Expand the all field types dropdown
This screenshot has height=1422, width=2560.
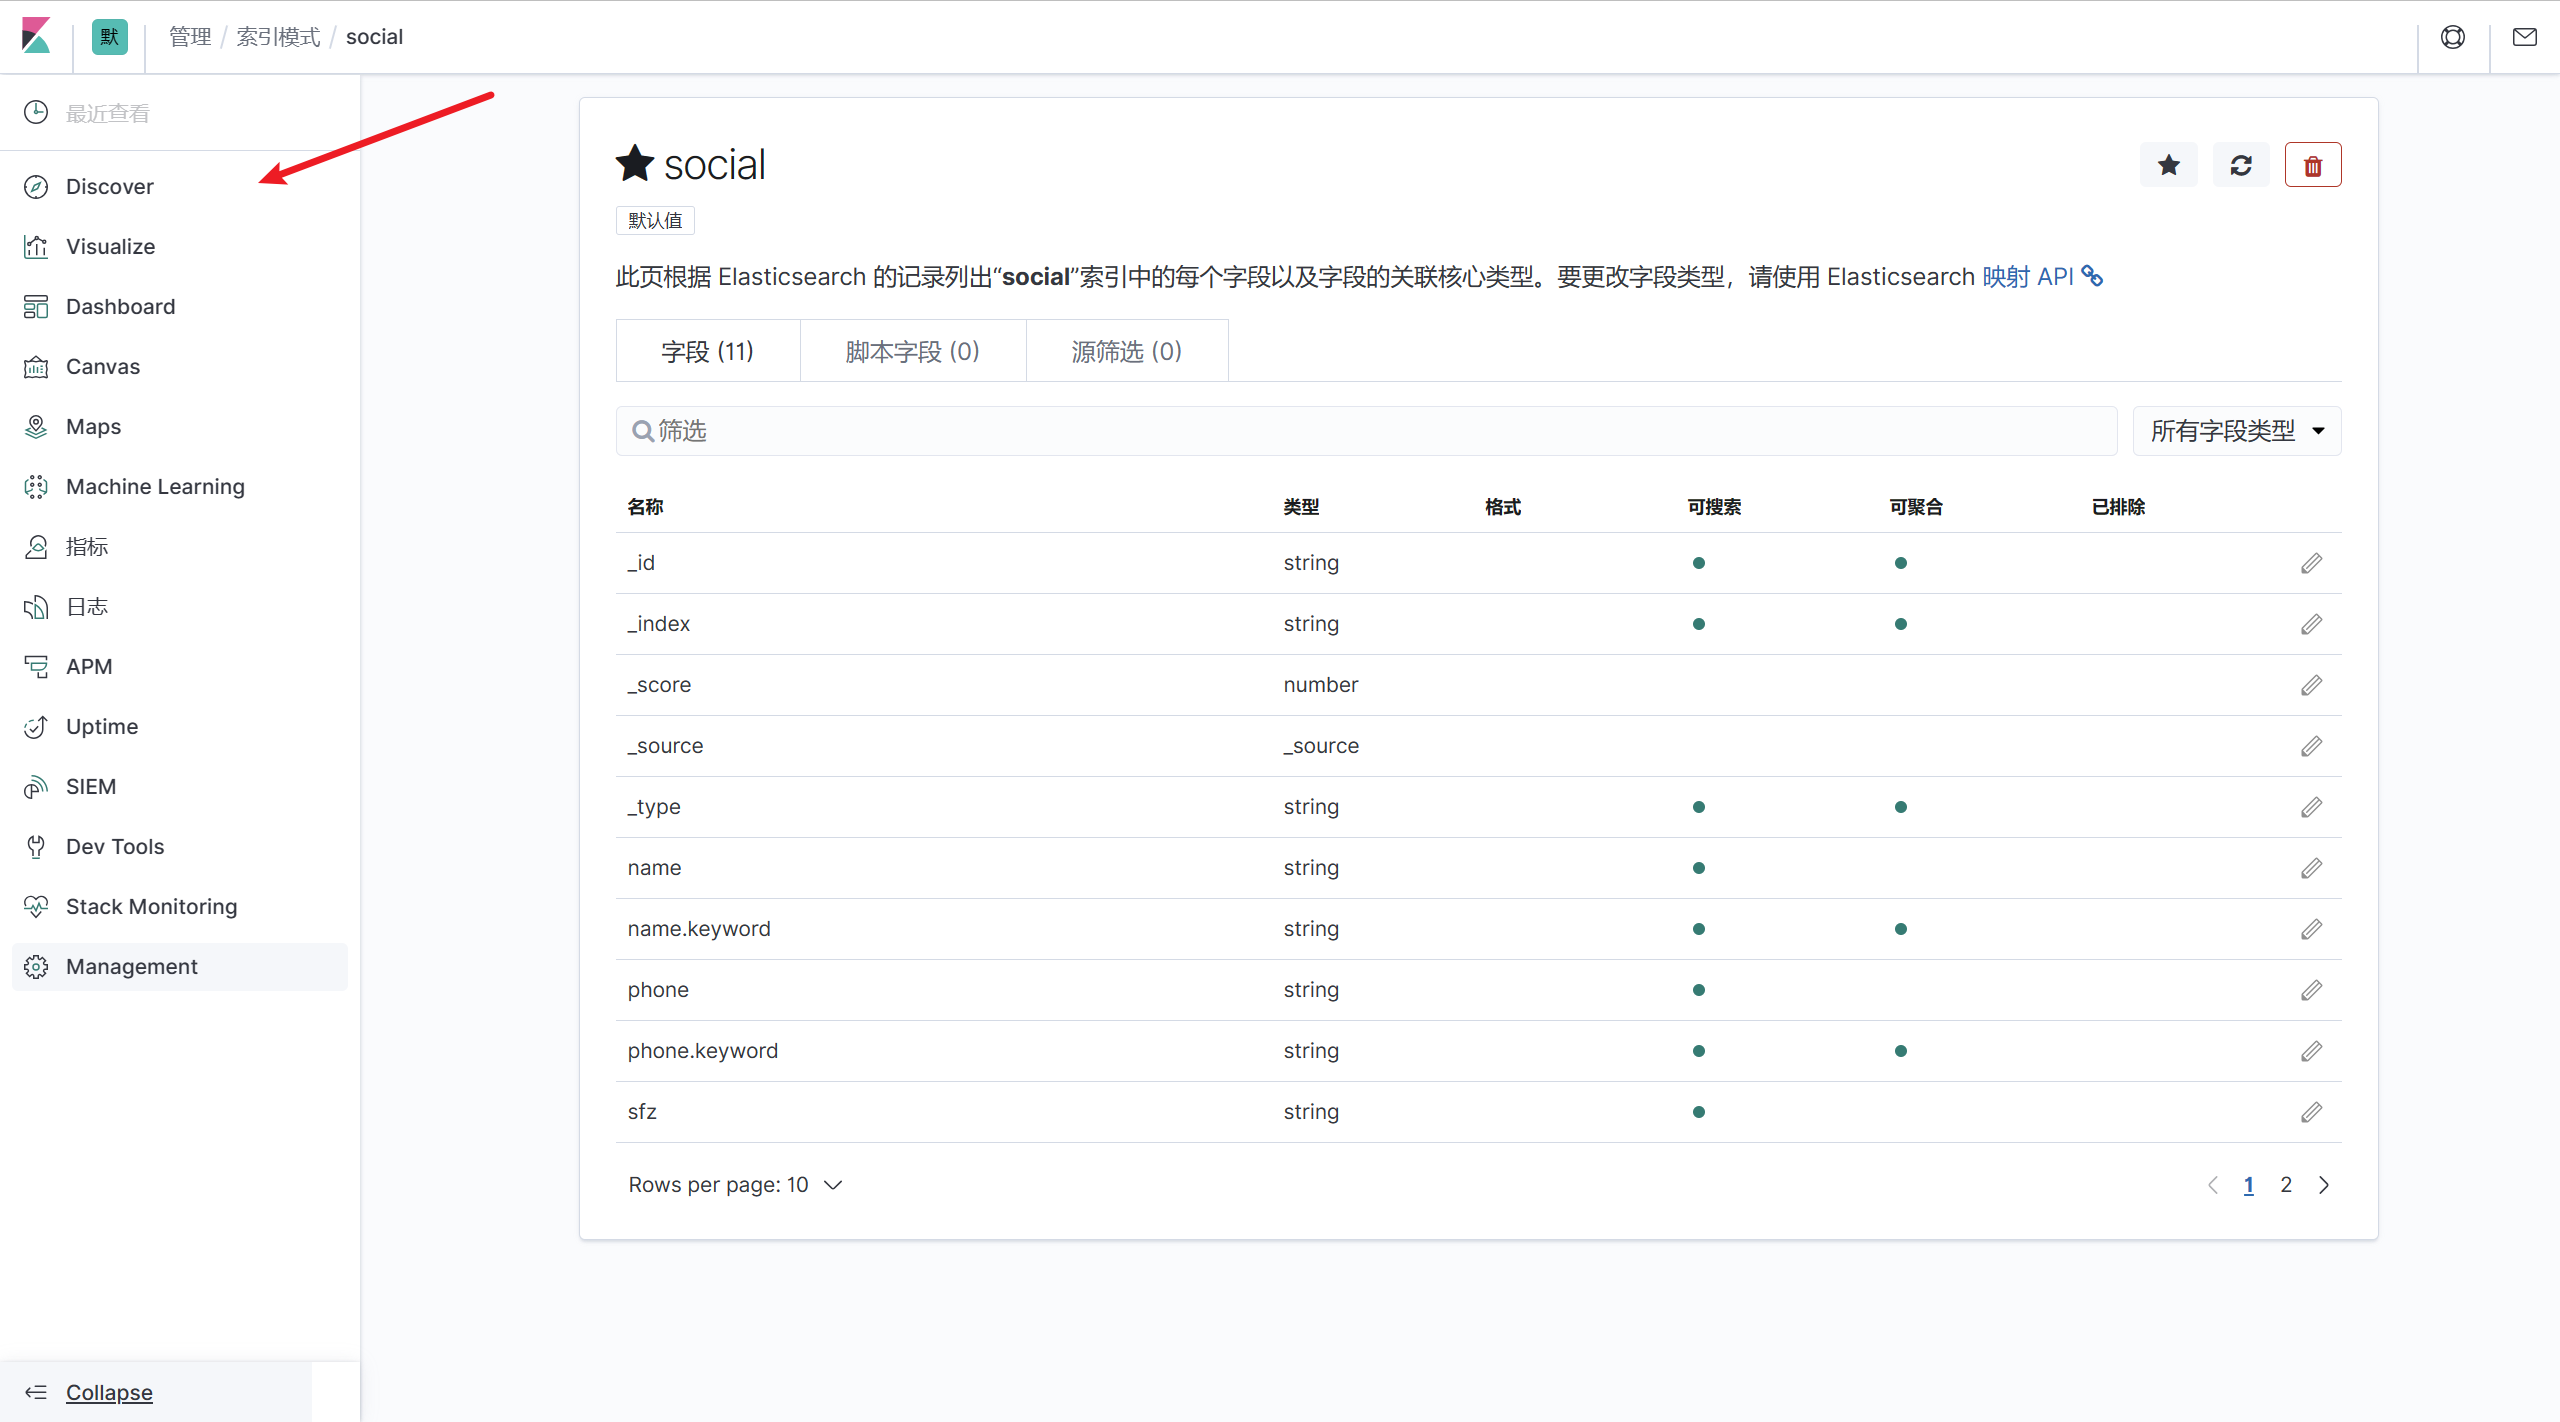pyautogui.click(x=2236, y=431)
